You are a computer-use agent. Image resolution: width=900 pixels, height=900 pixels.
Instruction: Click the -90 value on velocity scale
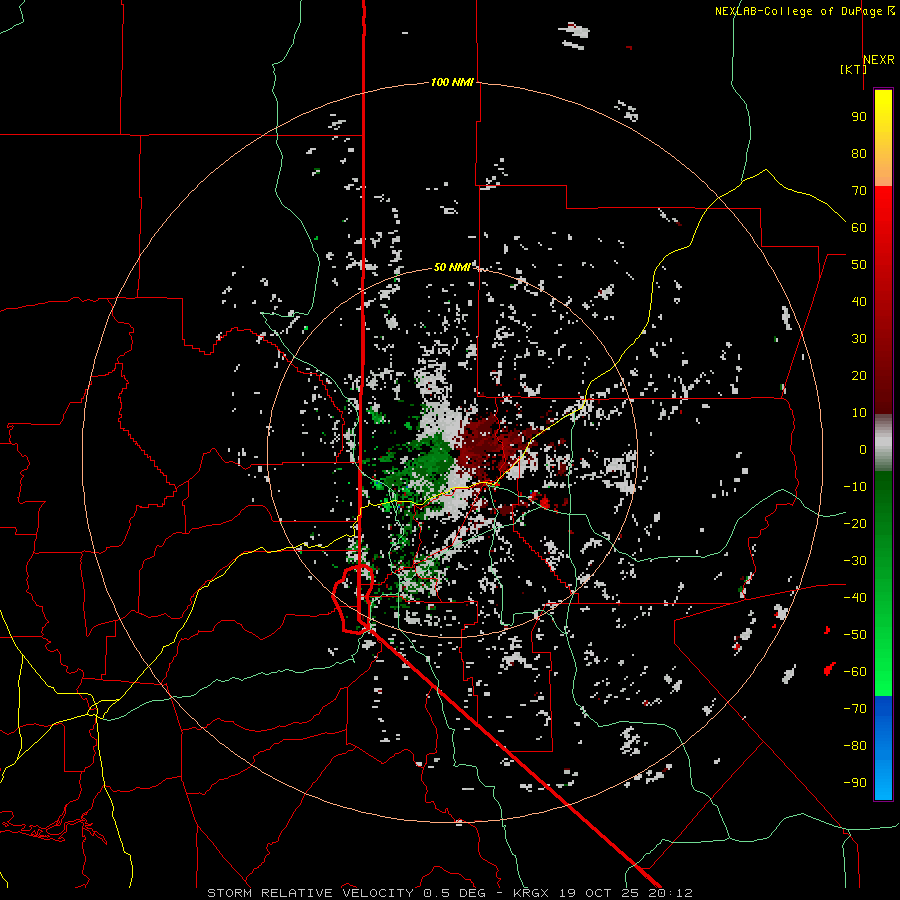(855, 783)
